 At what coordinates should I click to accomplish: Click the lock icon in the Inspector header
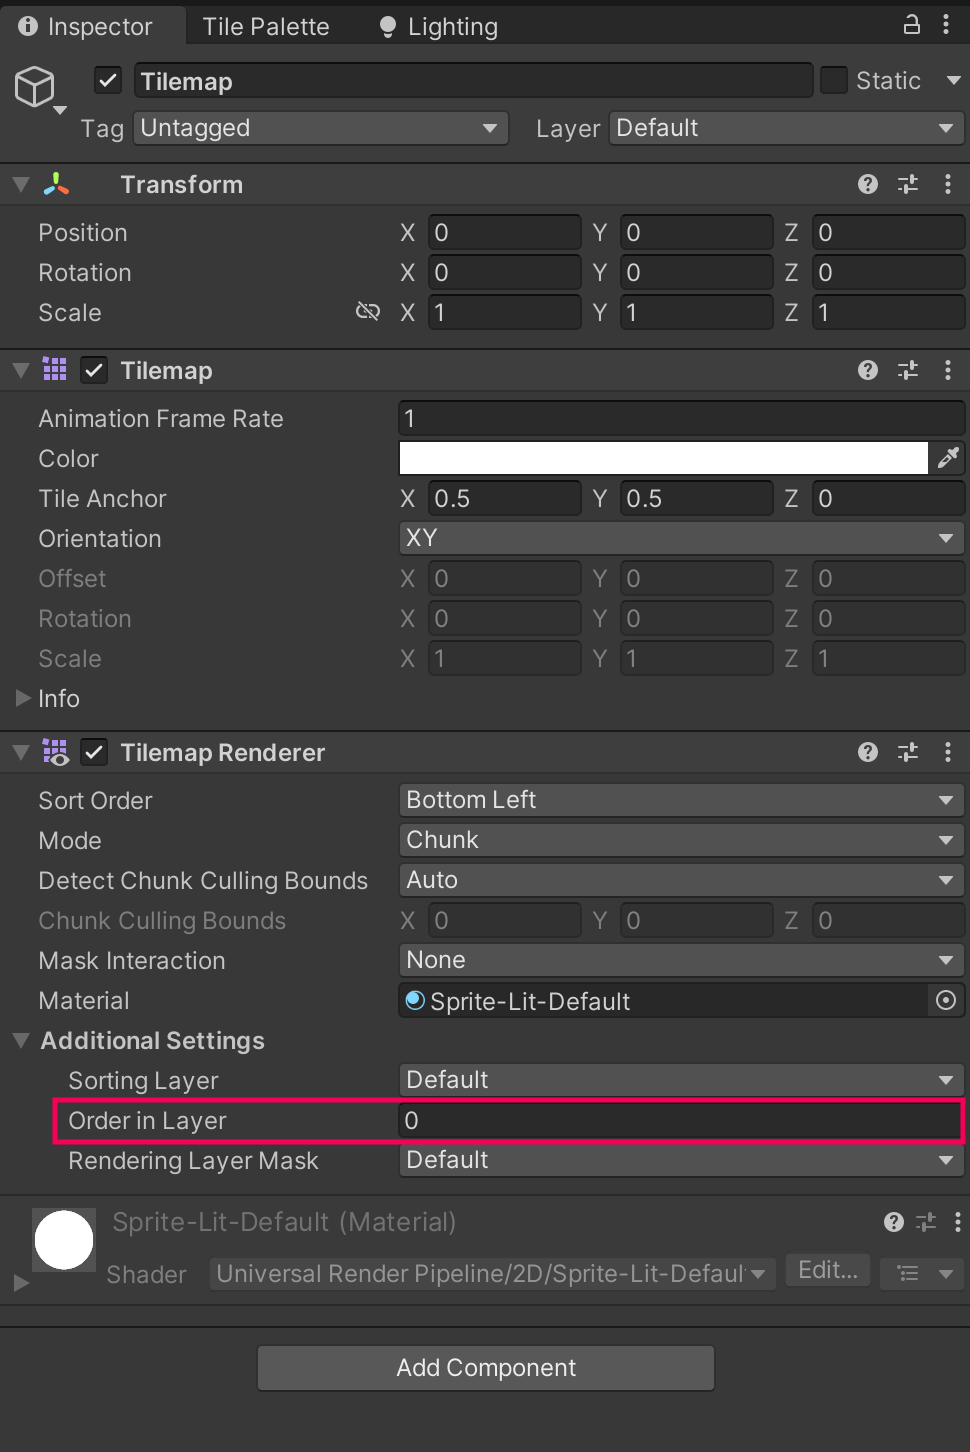point(910,25)
